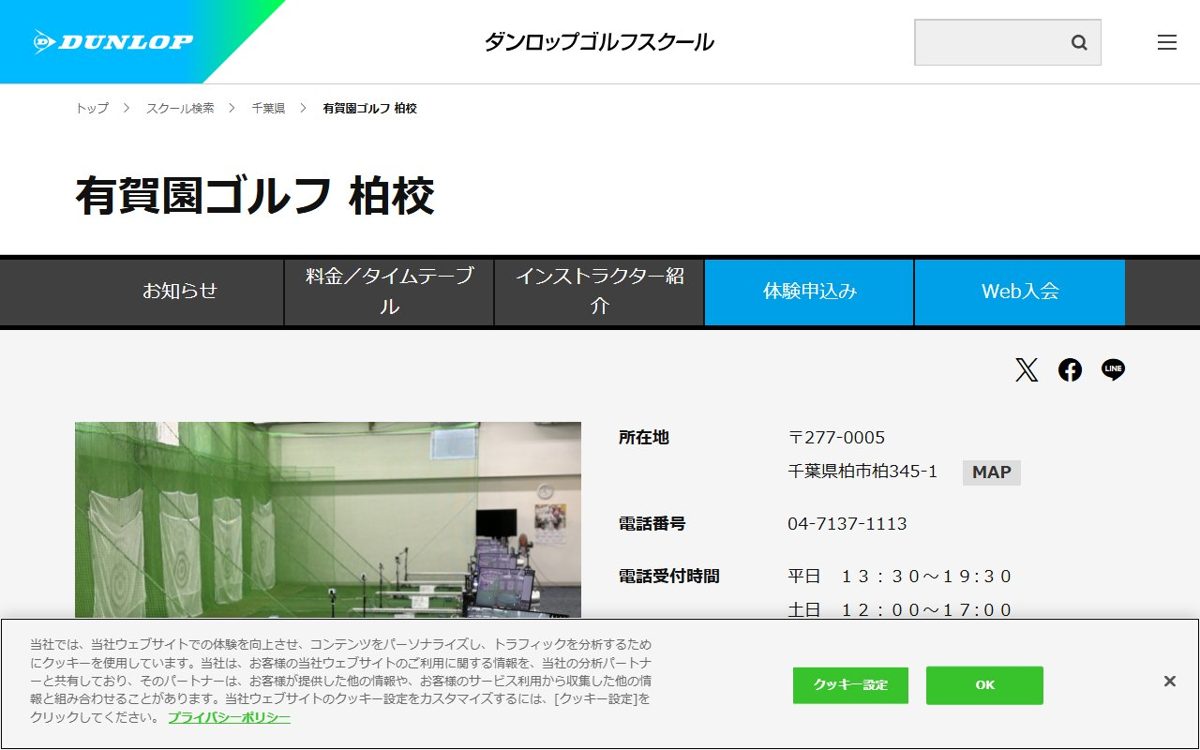Share page on Facebook
This screenshot has height=750, width=1200.
(1070, 370)
